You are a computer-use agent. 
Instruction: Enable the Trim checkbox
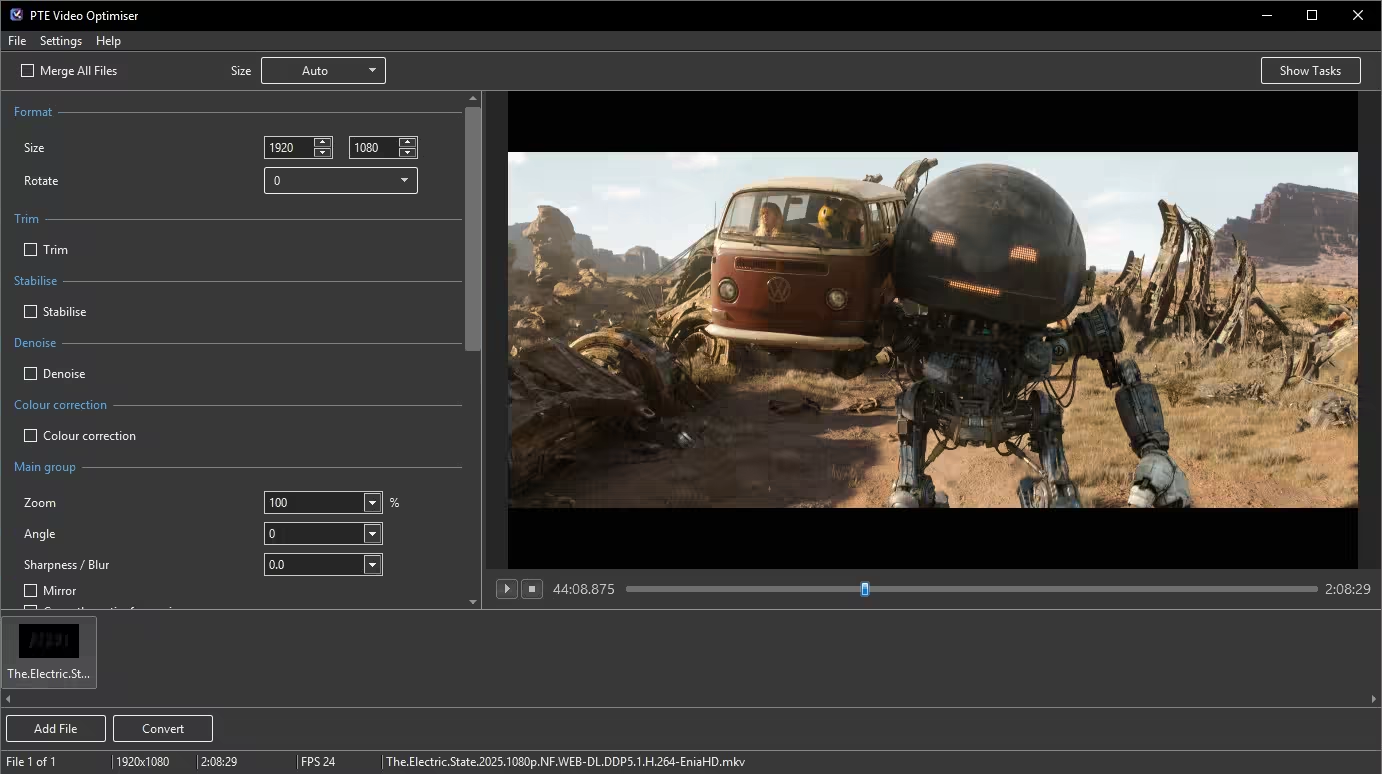tap(31, 250)
